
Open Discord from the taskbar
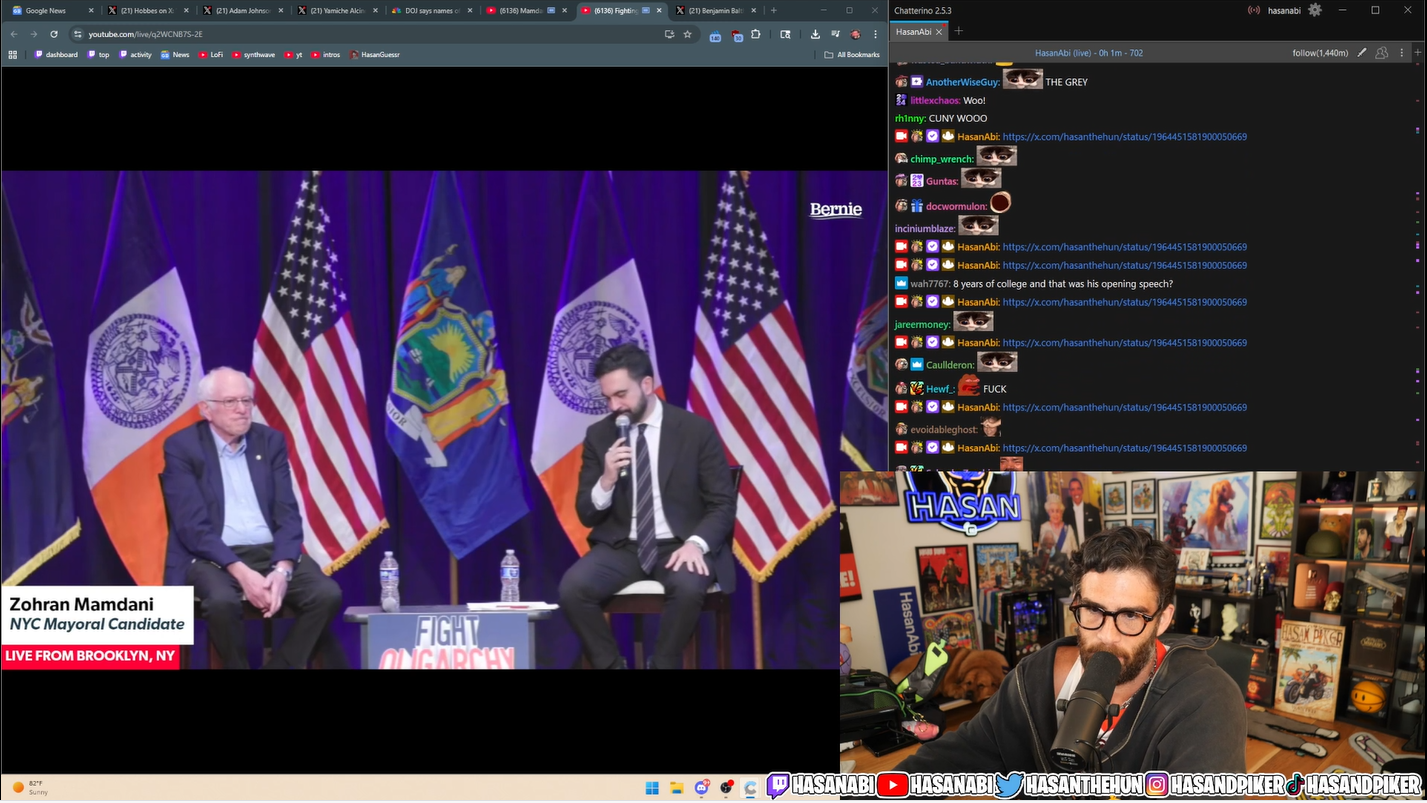[702, 788]
